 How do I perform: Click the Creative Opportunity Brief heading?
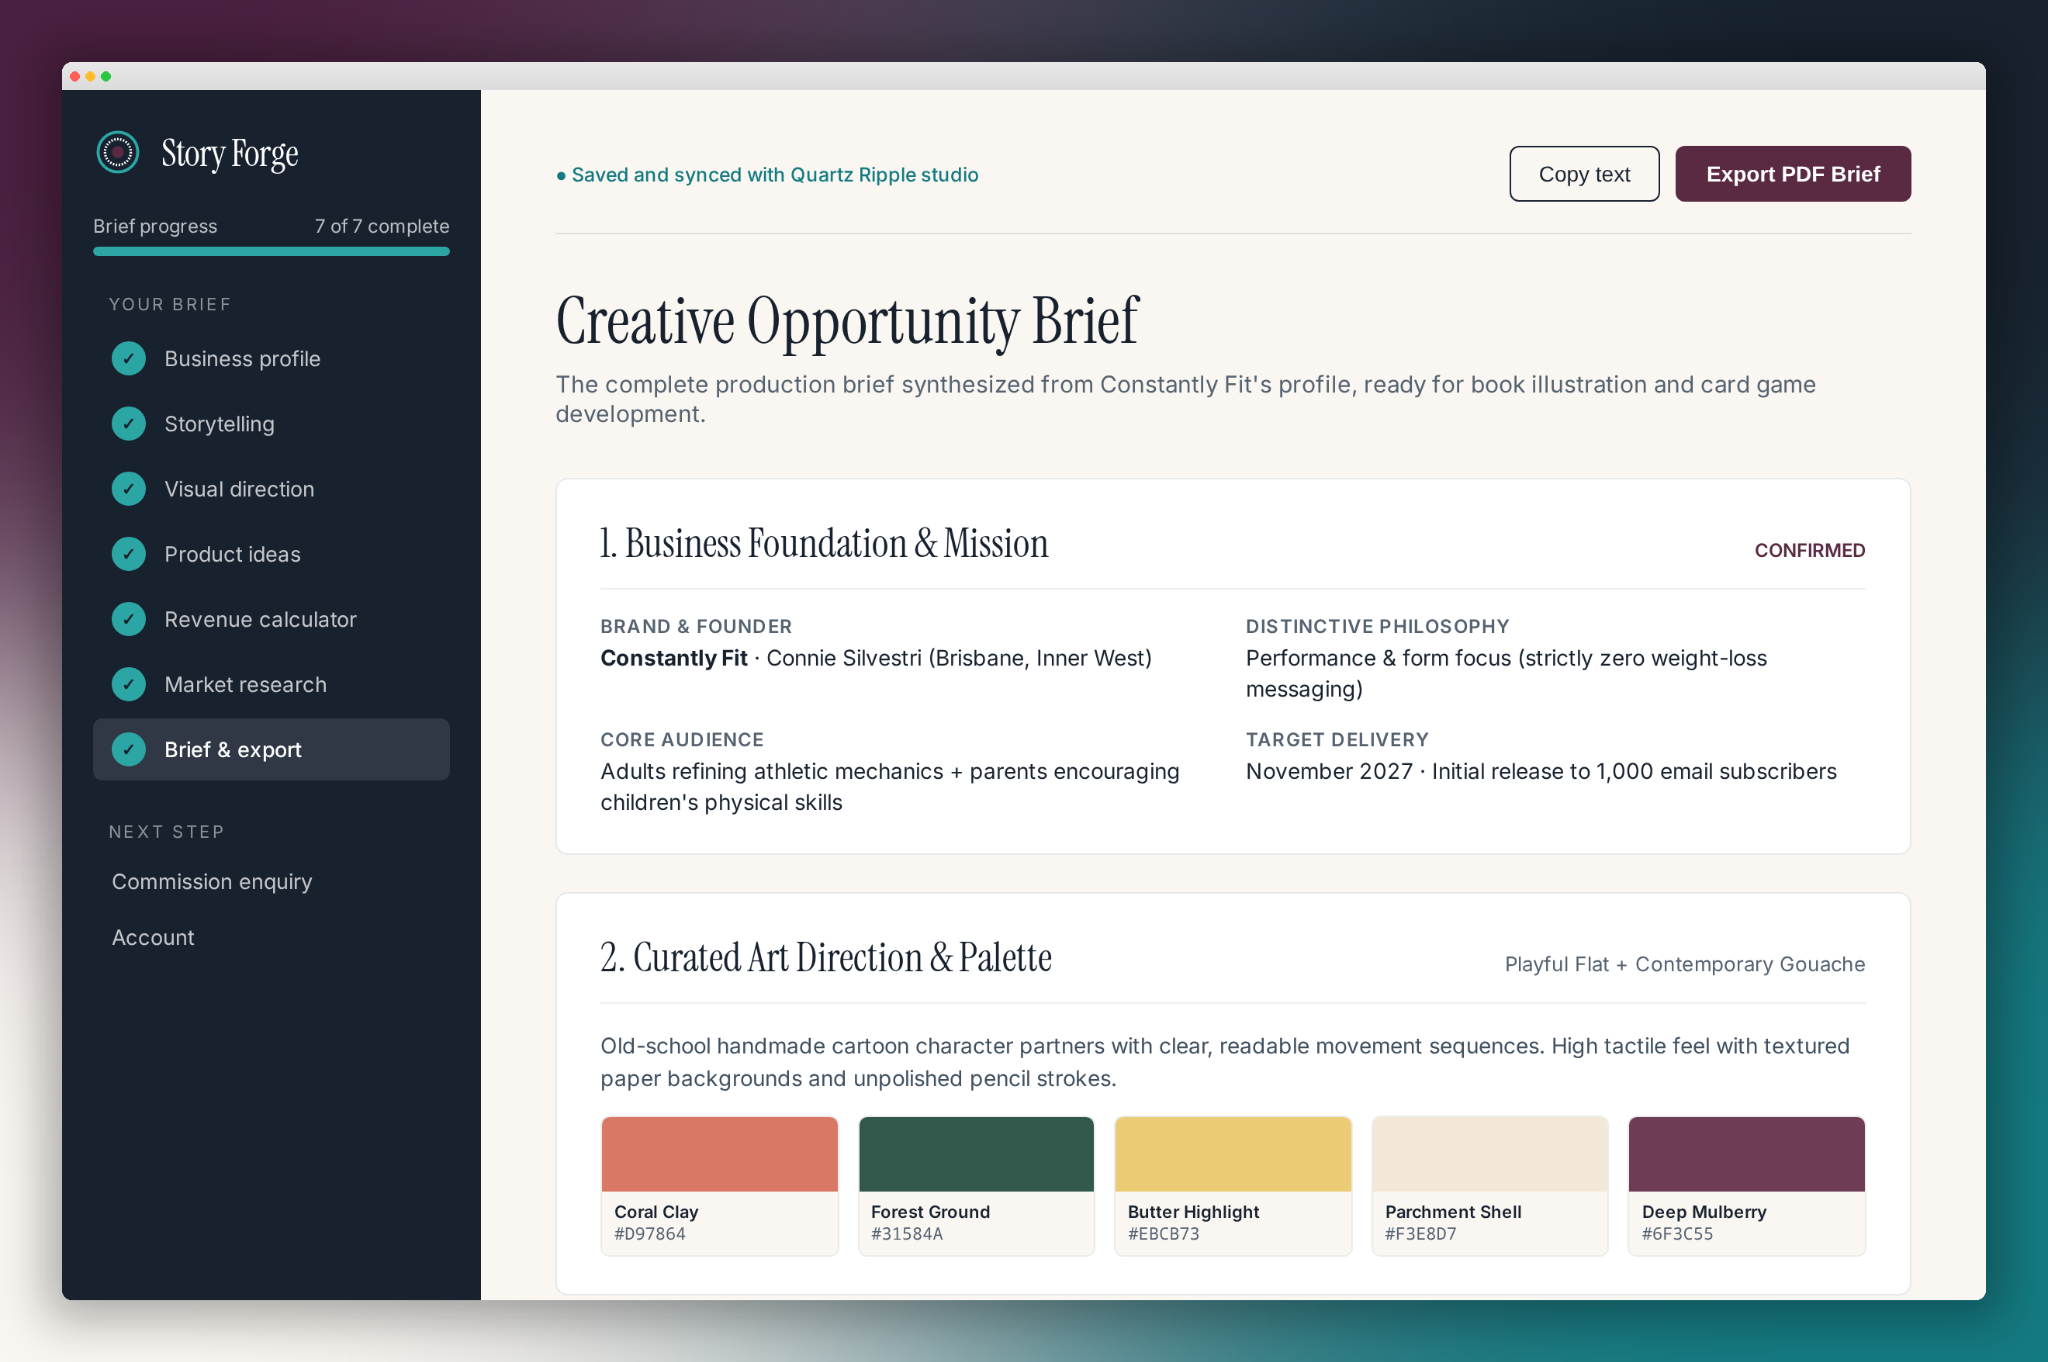click(x=847, y=321)
